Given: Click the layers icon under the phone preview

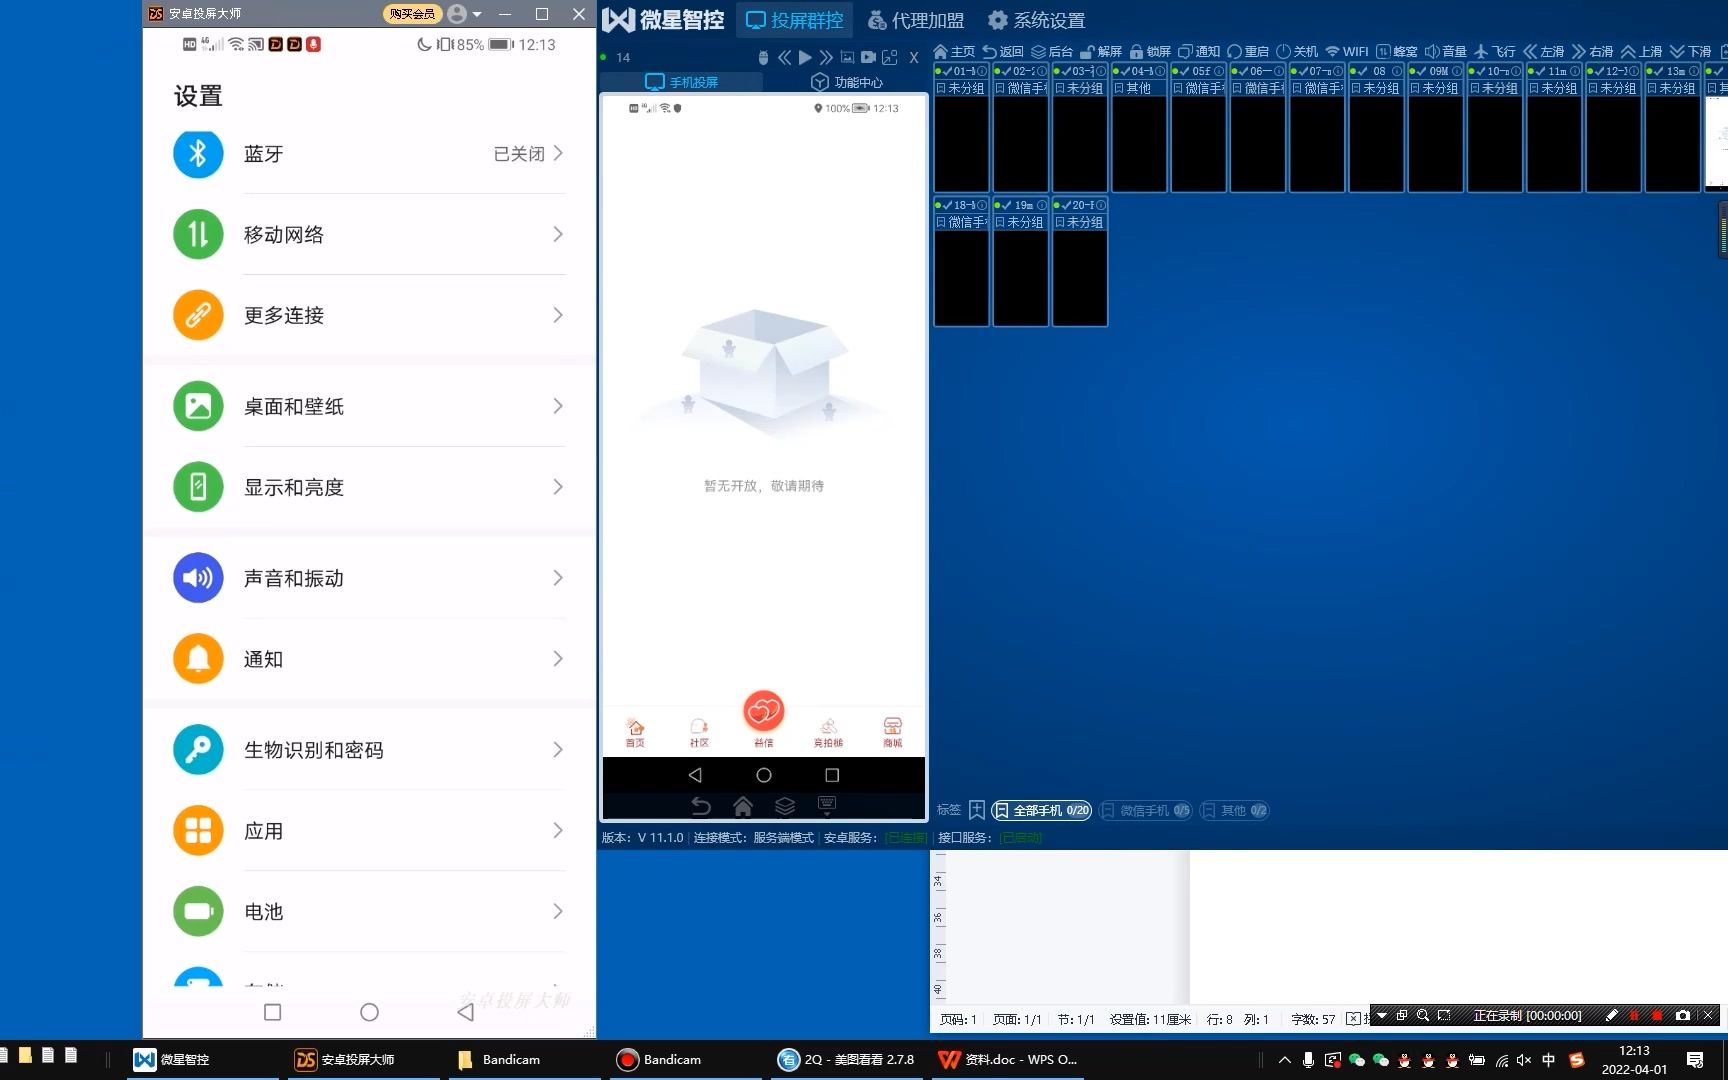Looking at the screenshot, I should point(785,805).
